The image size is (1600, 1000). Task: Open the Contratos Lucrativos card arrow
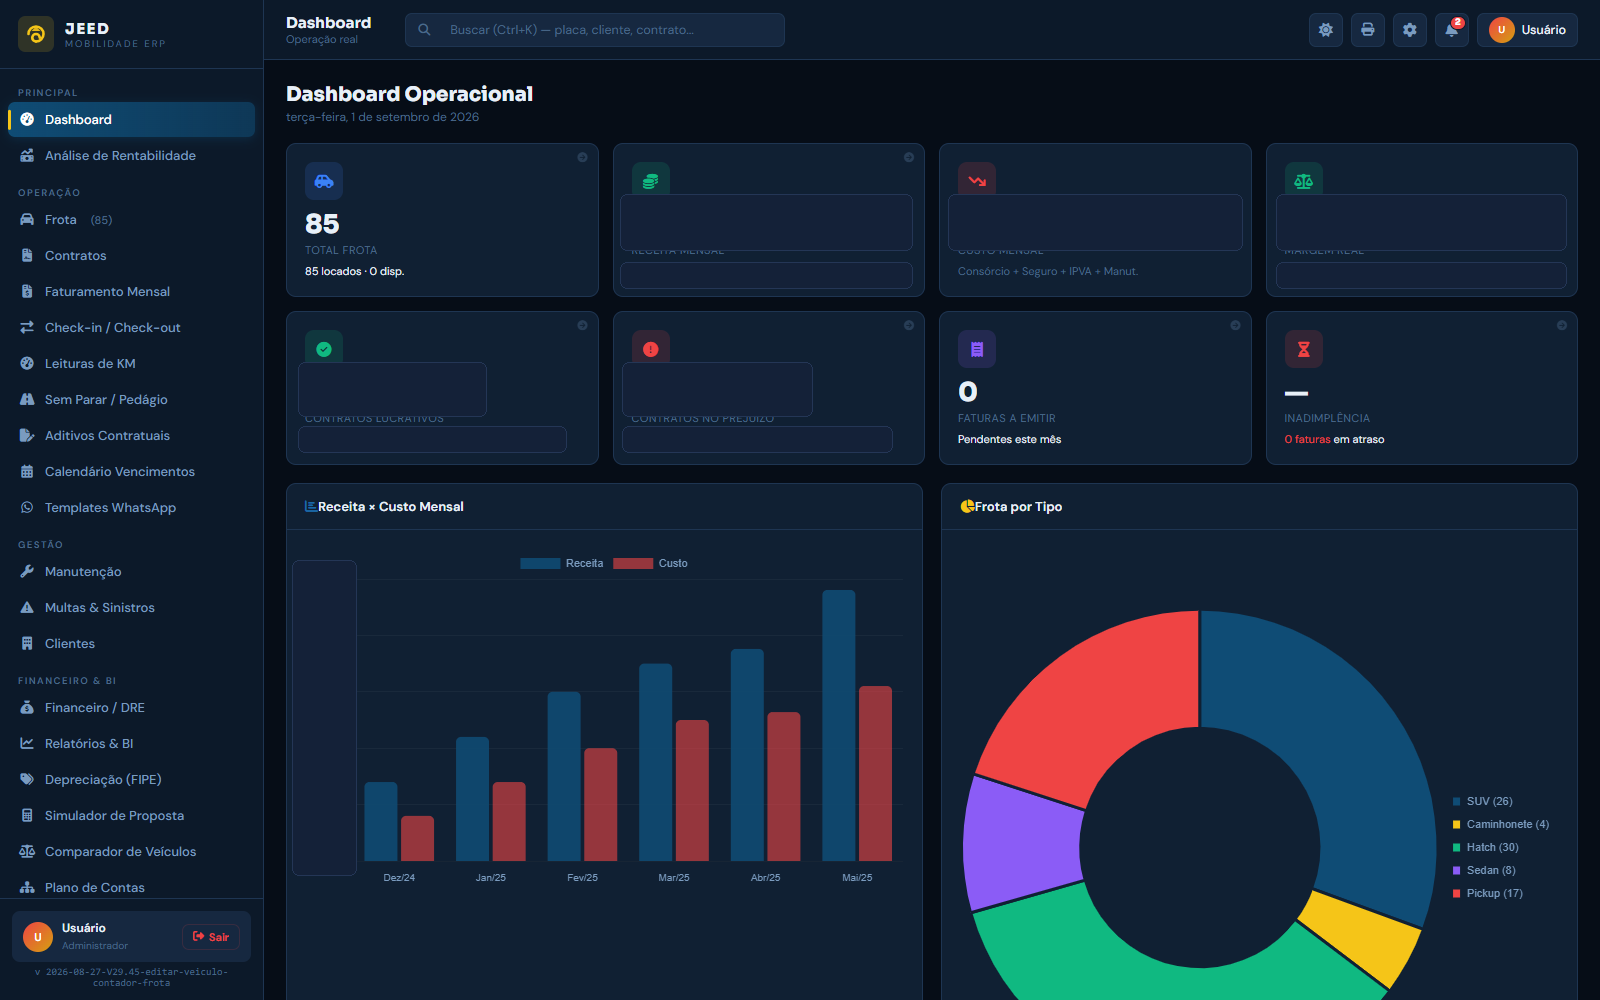(x=582, y=325)
